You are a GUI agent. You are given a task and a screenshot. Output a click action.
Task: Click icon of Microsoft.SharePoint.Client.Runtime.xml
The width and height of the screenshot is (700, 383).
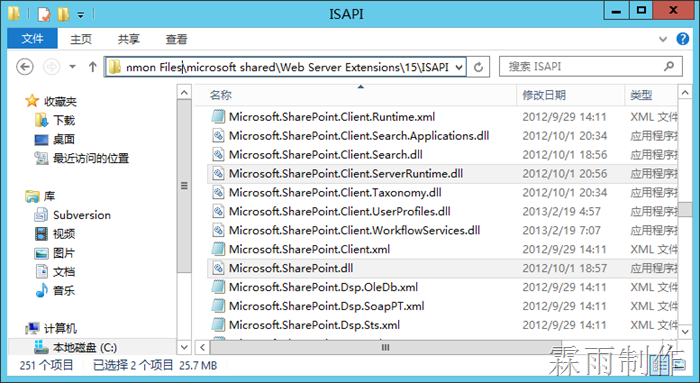(218, 117)
